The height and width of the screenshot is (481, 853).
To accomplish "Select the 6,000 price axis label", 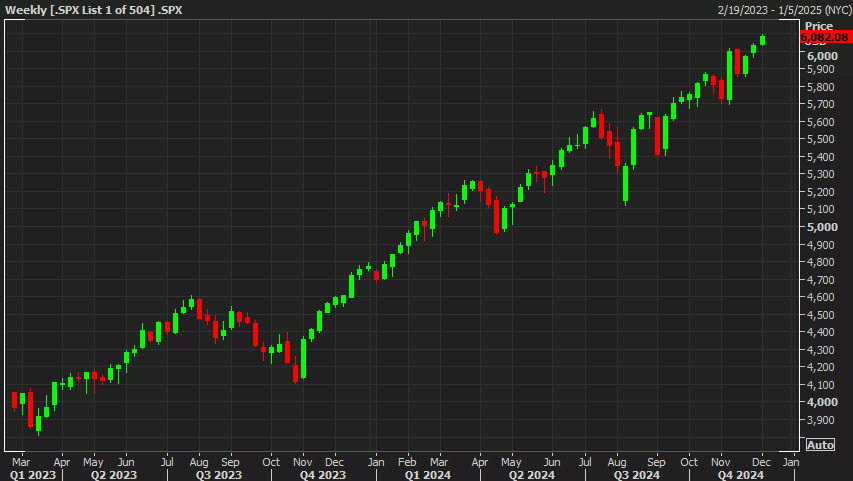I will [822, 56].
